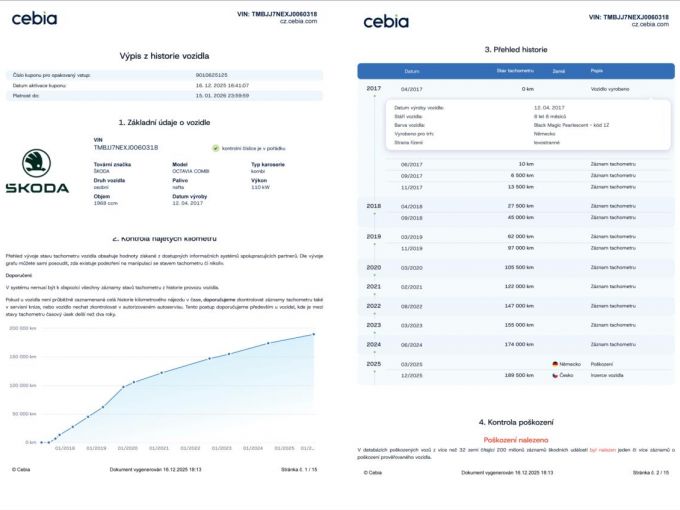Viewport: 680px width, 510px height.
Task: Click the German flag icon beside Německo
Action: coord(556,364)
